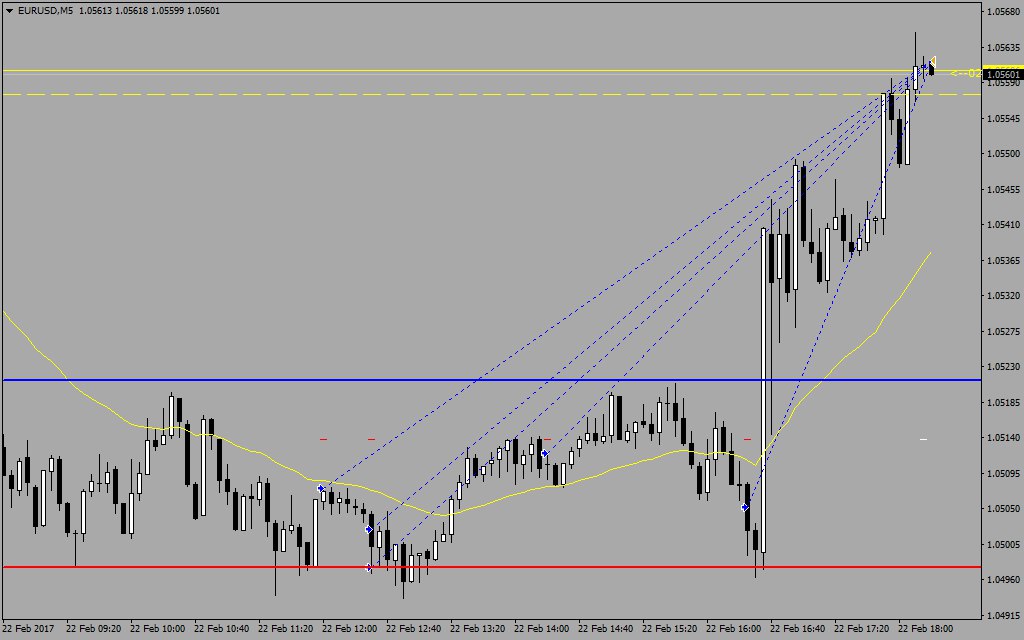Select the blue trade arrow near 16:00

pos(745,508)
